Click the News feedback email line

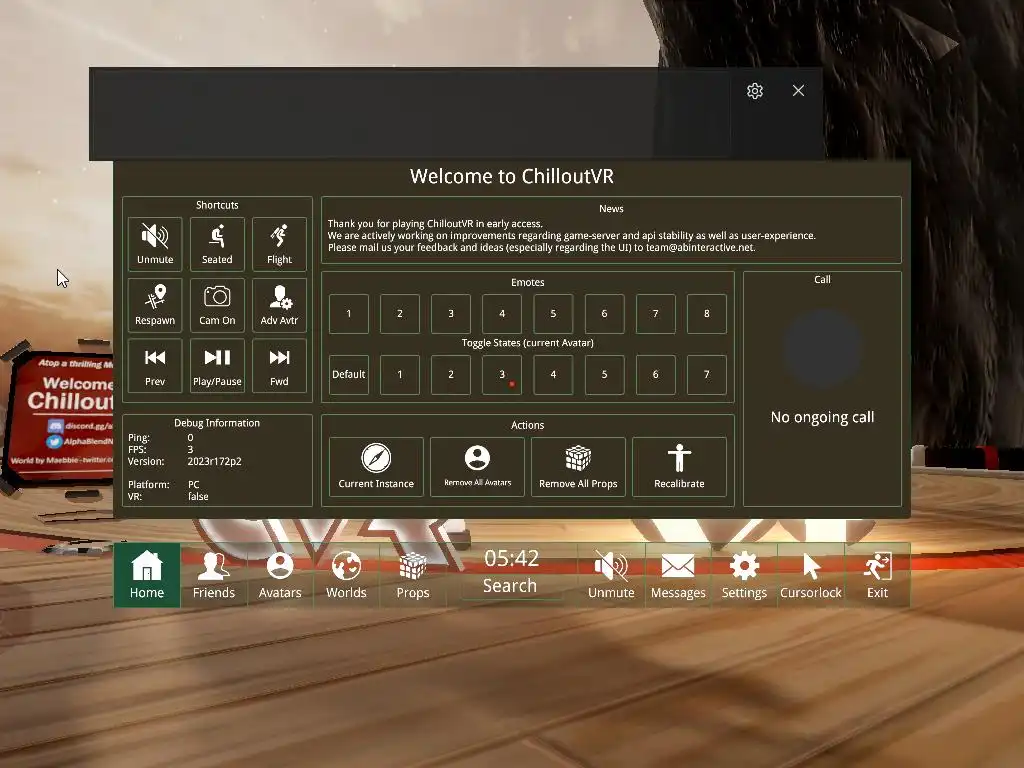coord(541,248)
